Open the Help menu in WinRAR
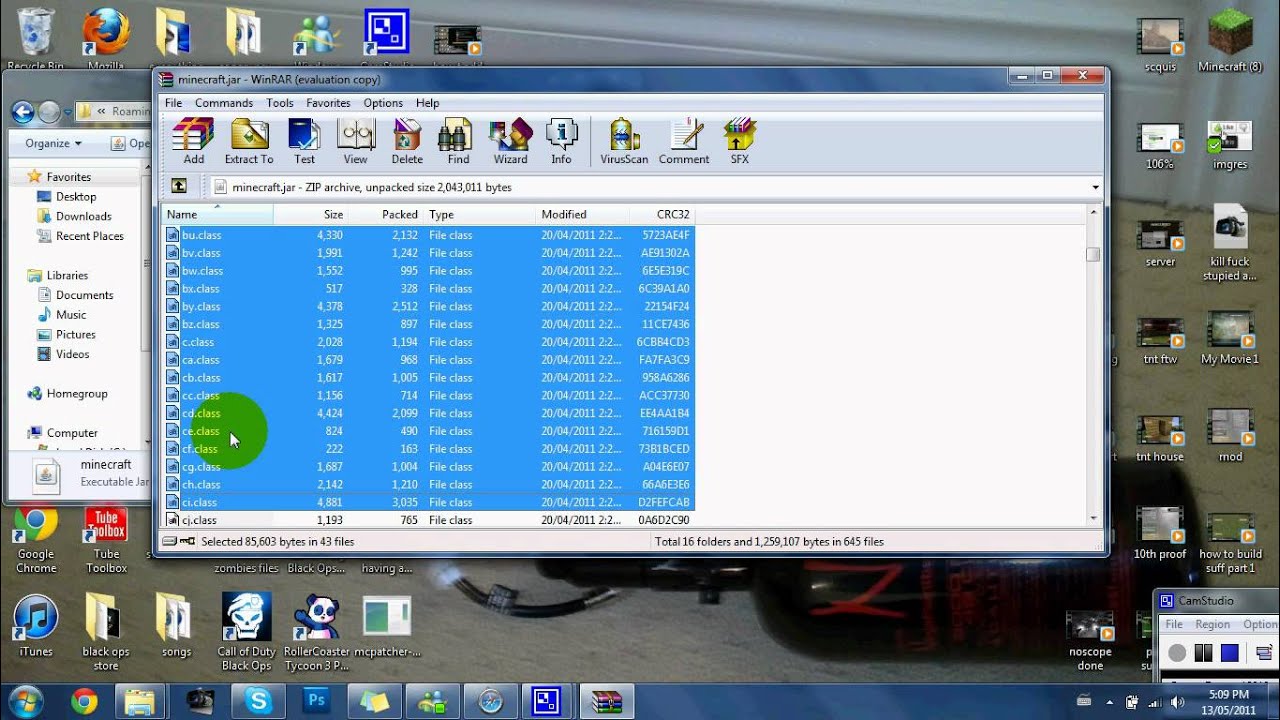The width and height of the screenshot is (1280, 720). [x=427, y=103]
